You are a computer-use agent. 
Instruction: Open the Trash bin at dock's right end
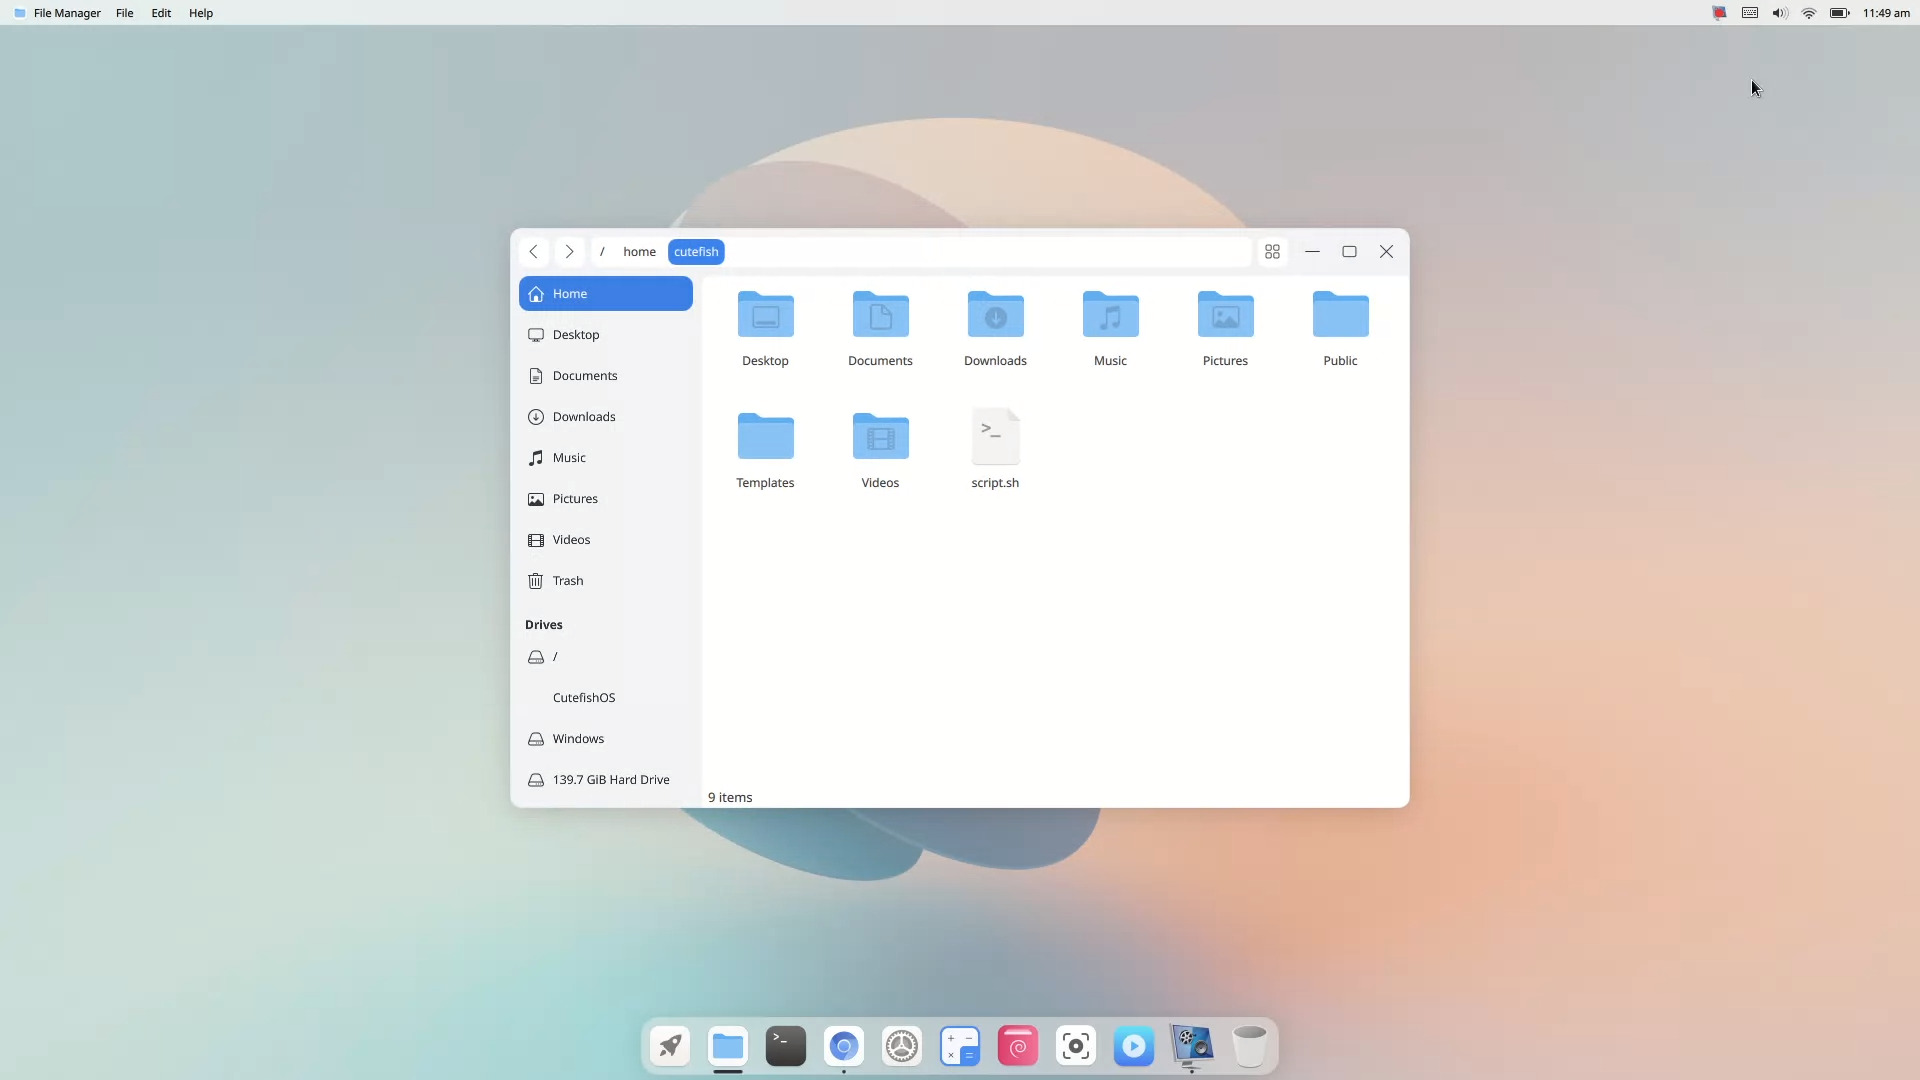point(1250,1047)
